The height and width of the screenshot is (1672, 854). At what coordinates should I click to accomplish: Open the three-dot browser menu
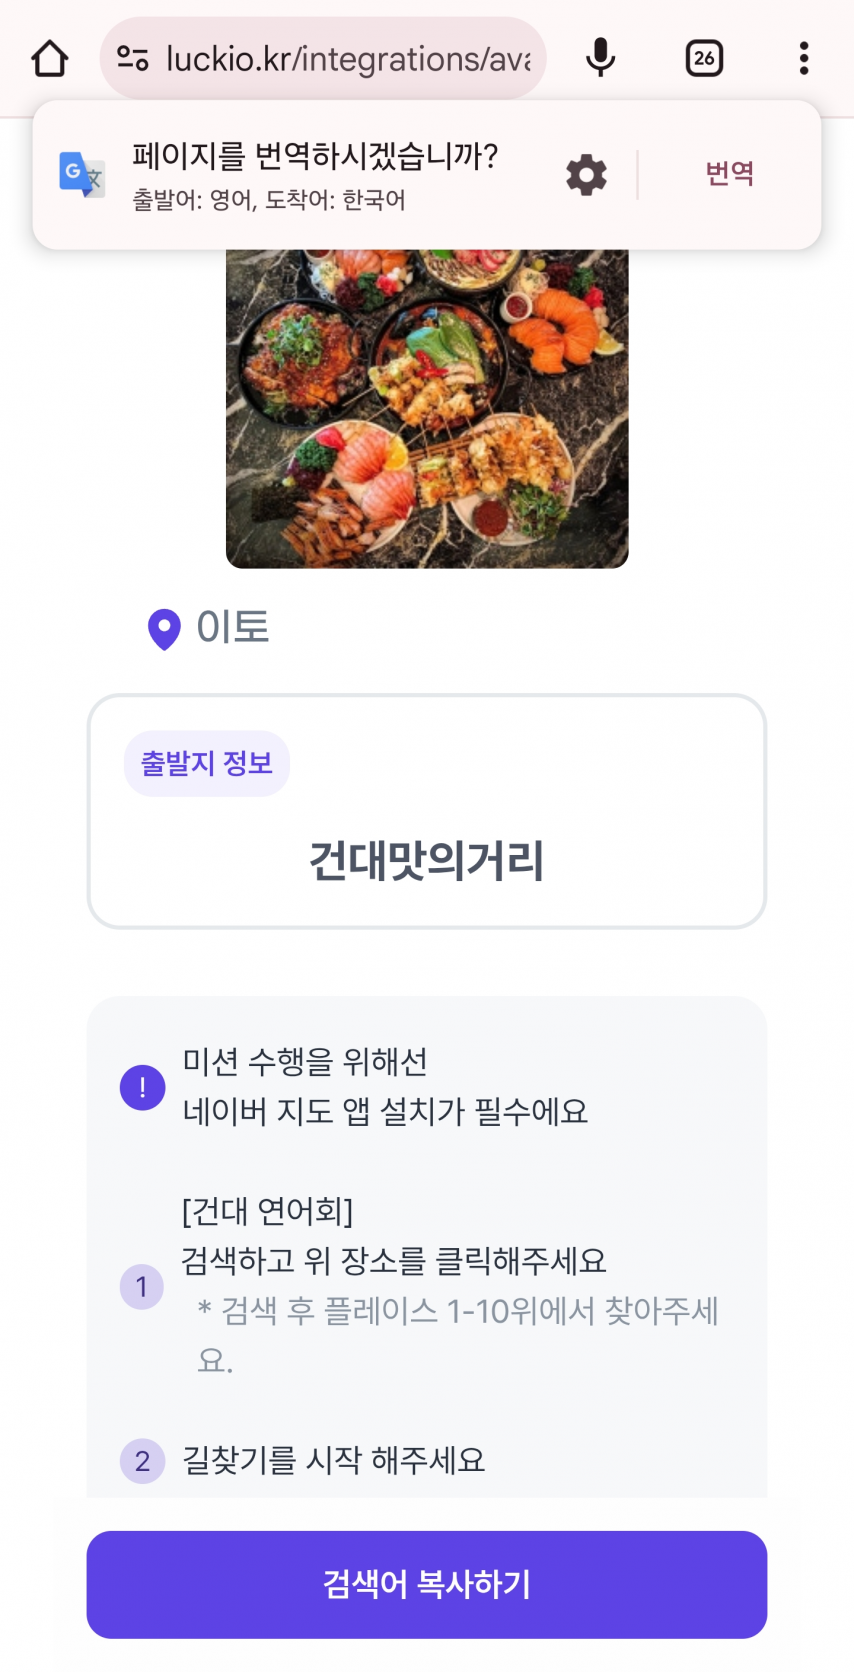point(804,58)
